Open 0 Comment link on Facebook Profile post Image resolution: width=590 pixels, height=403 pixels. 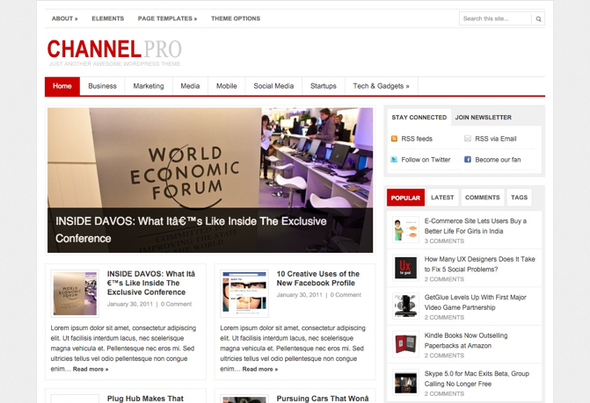click(x=345, y=295)
